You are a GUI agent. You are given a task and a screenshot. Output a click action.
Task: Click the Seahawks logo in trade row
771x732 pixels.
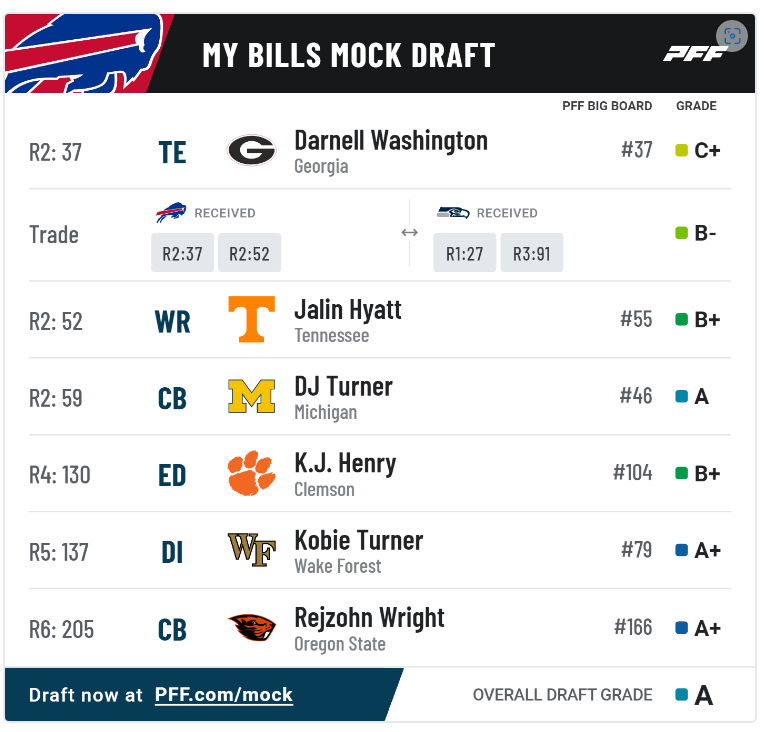453,212
